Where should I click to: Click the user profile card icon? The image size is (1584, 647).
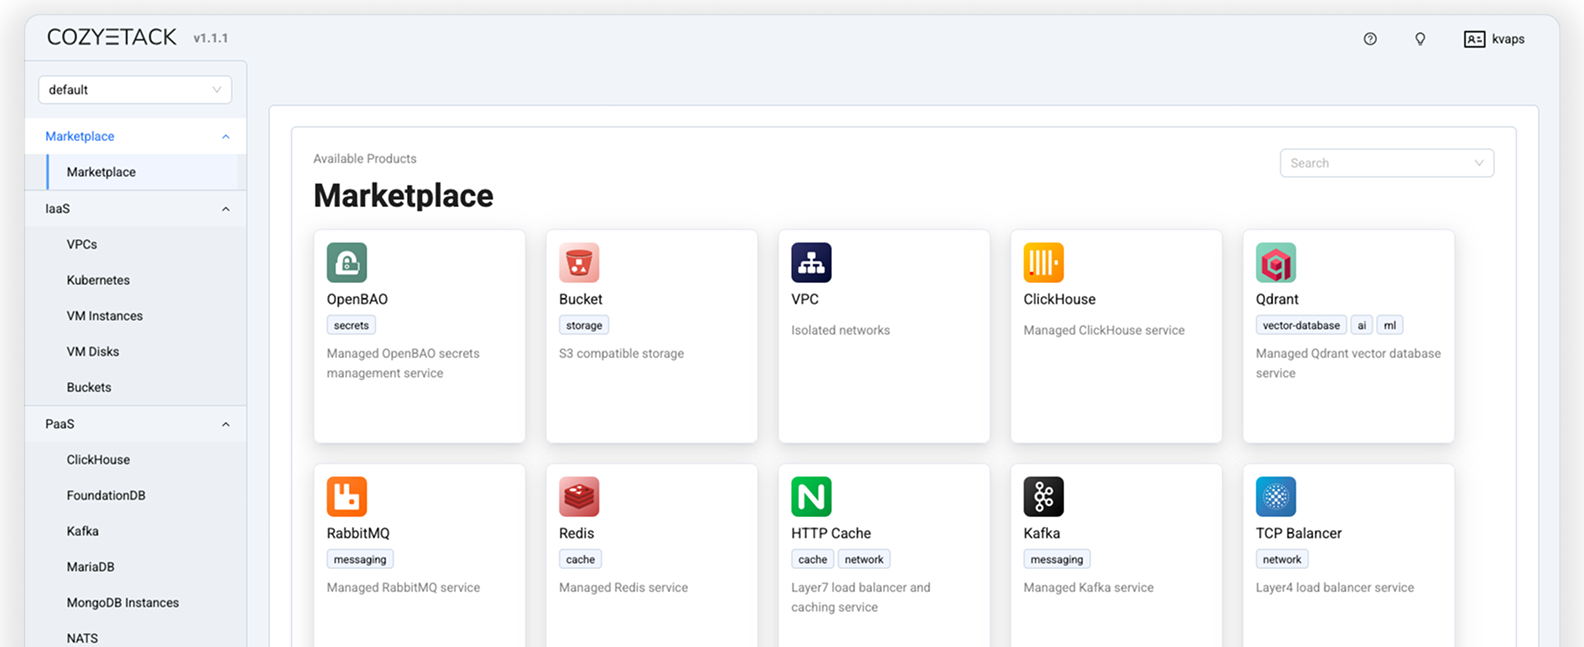1474,39
